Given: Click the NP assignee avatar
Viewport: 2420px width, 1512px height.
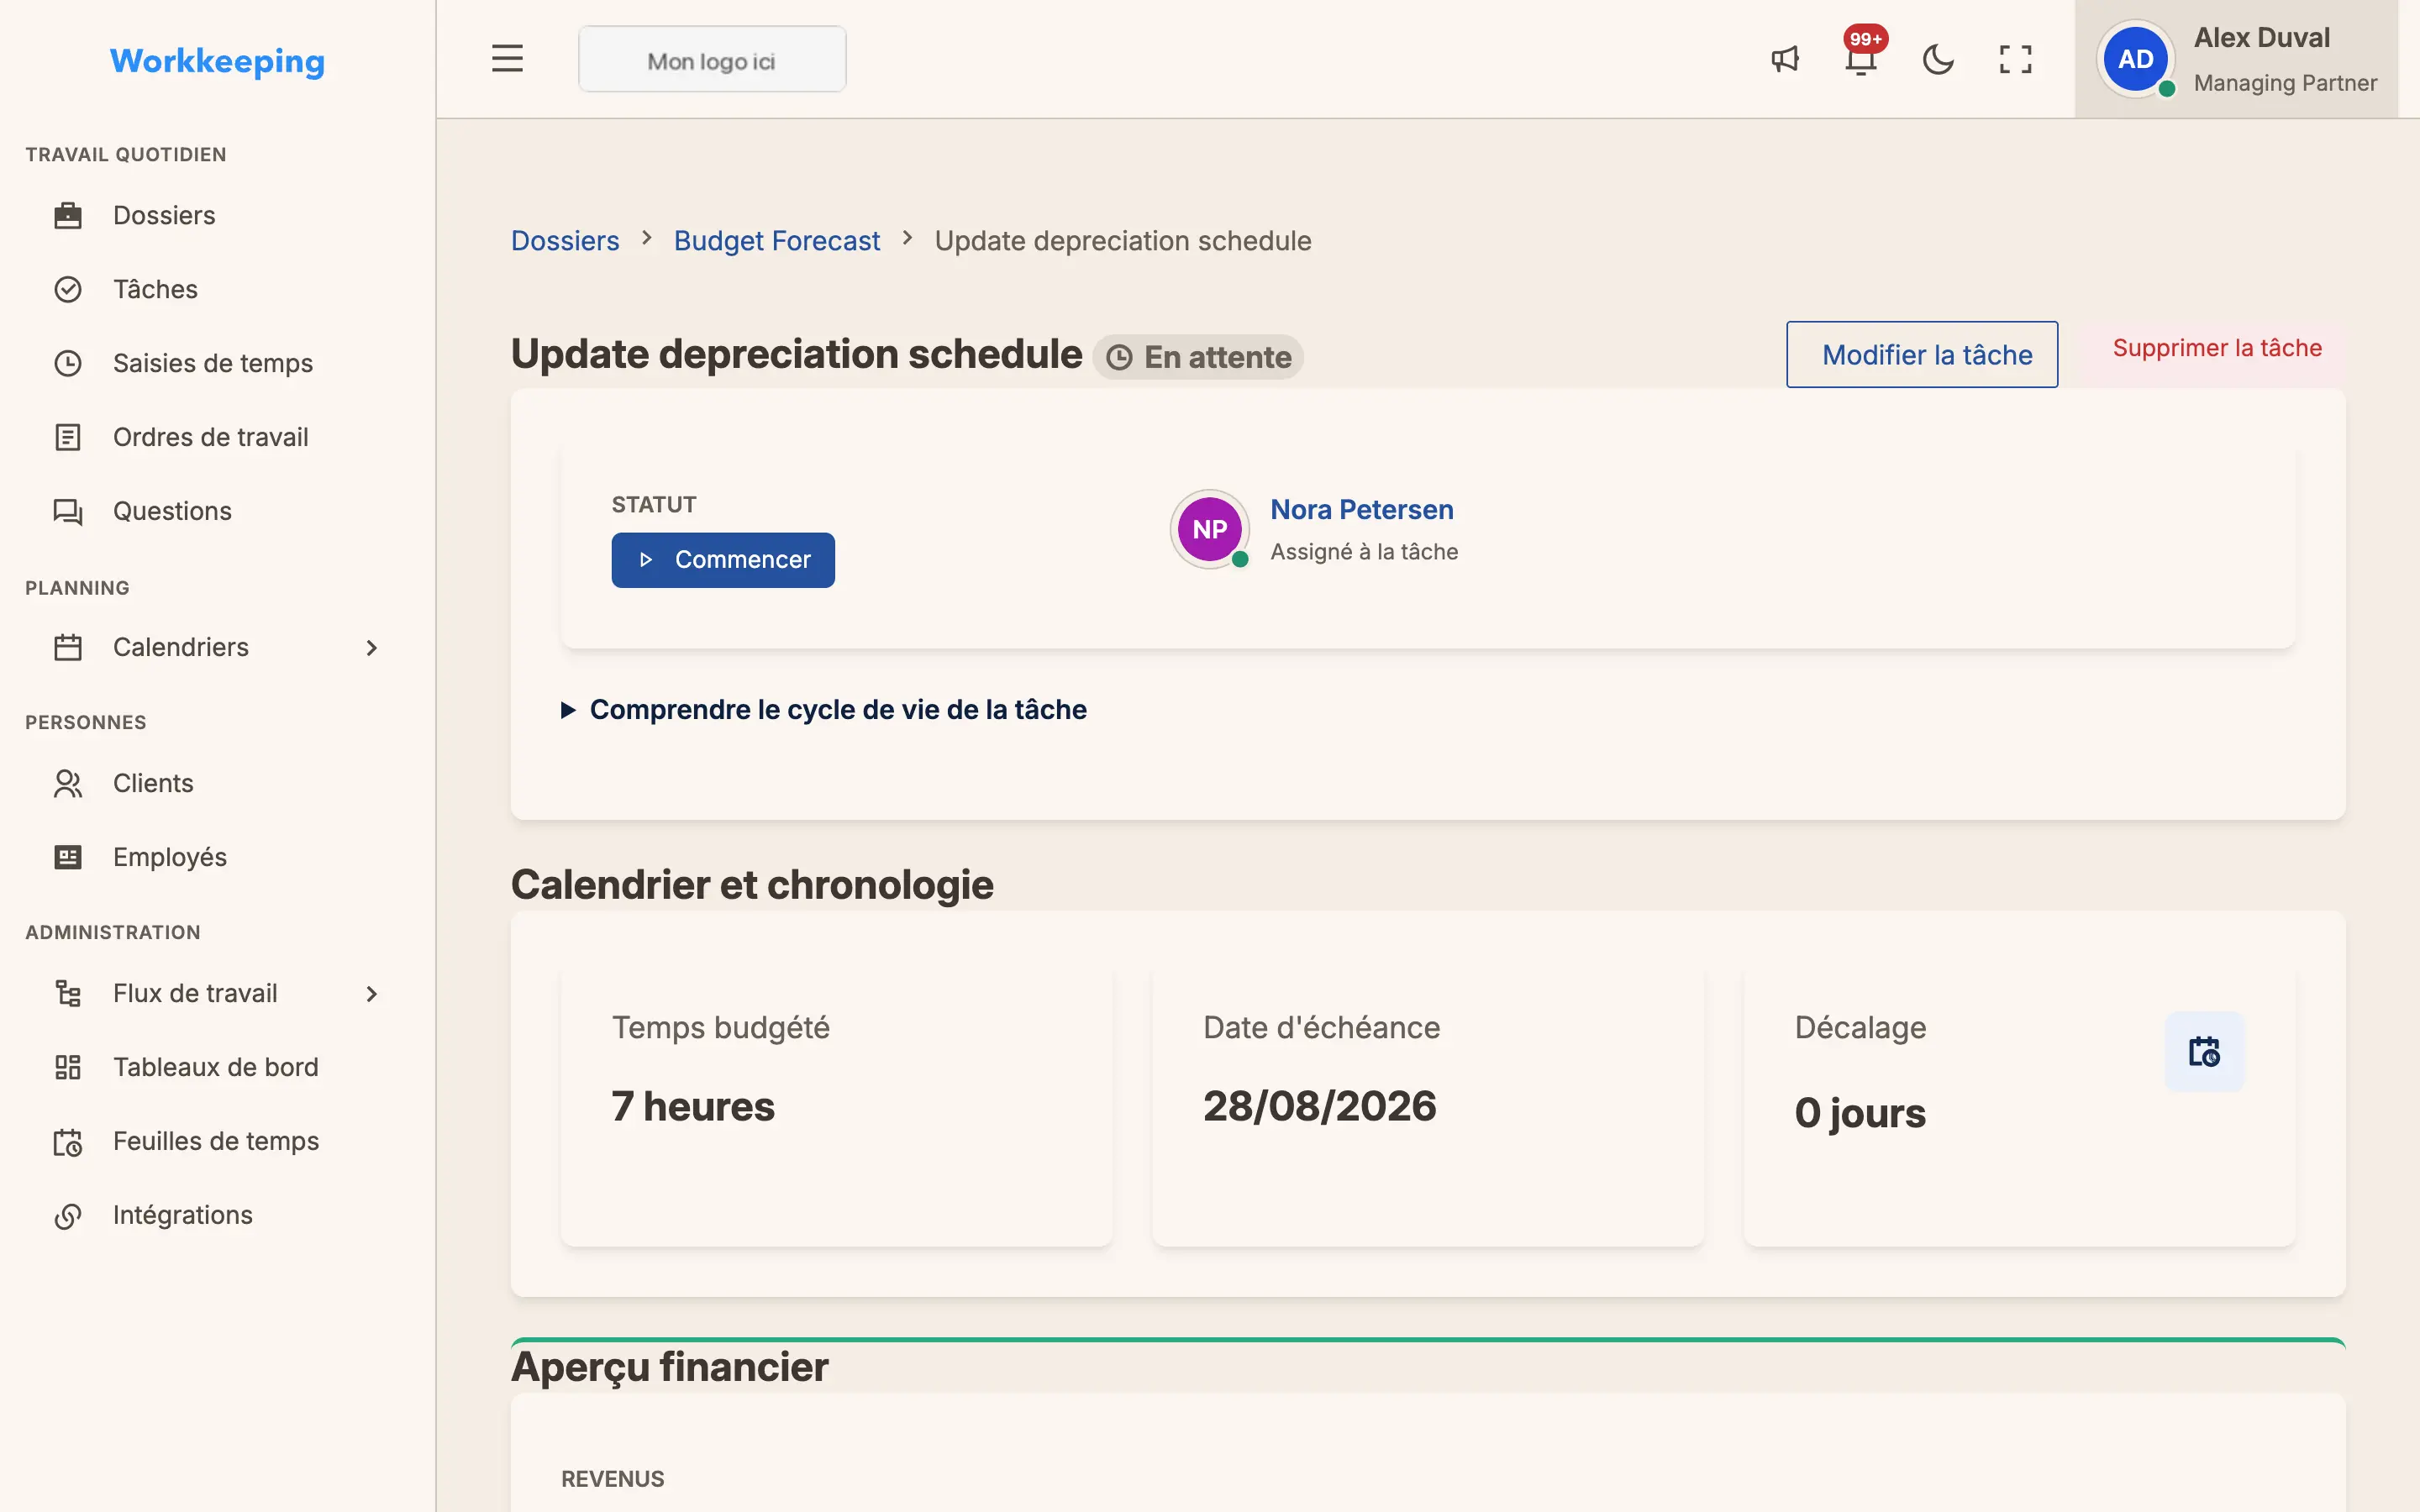Looking at the screenshot, I should point(1210,529).
